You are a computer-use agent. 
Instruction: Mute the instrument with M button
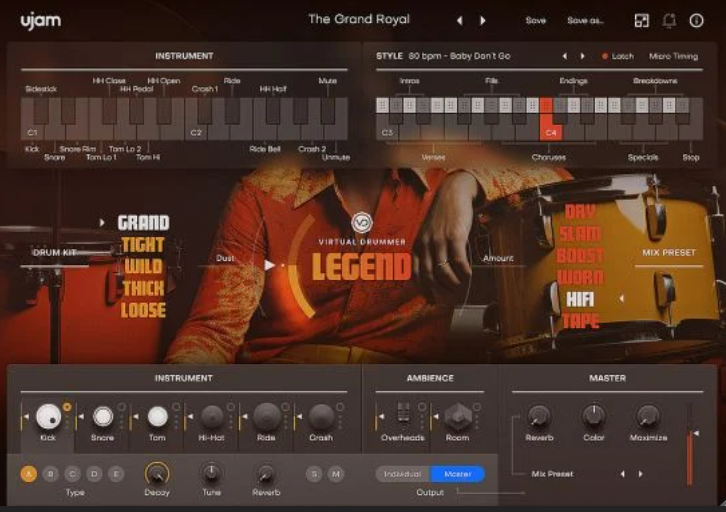[336, 474]
